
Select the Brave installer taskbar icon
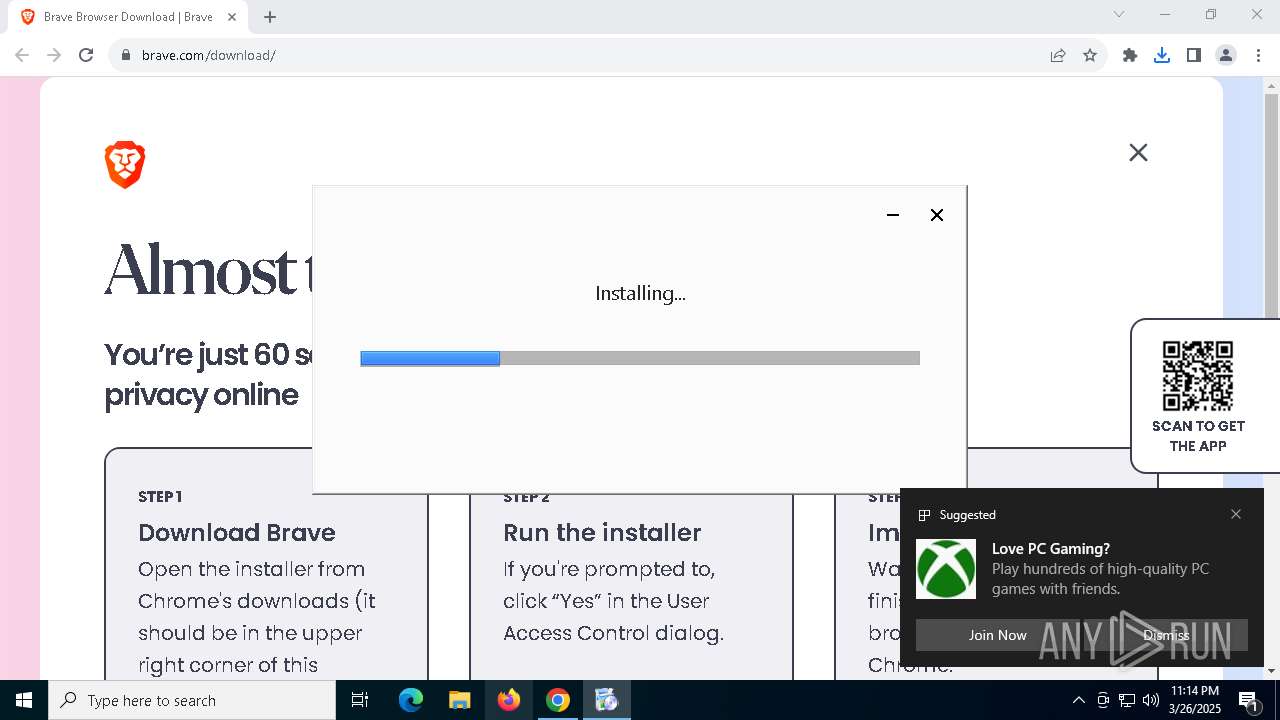[x=607, y=700]
